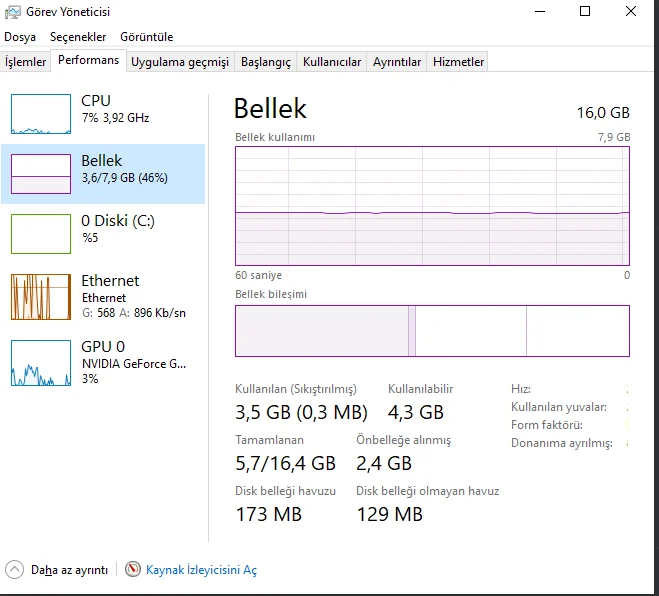
Task: Switch to the İşlemler tab
Action: [26, 62]
